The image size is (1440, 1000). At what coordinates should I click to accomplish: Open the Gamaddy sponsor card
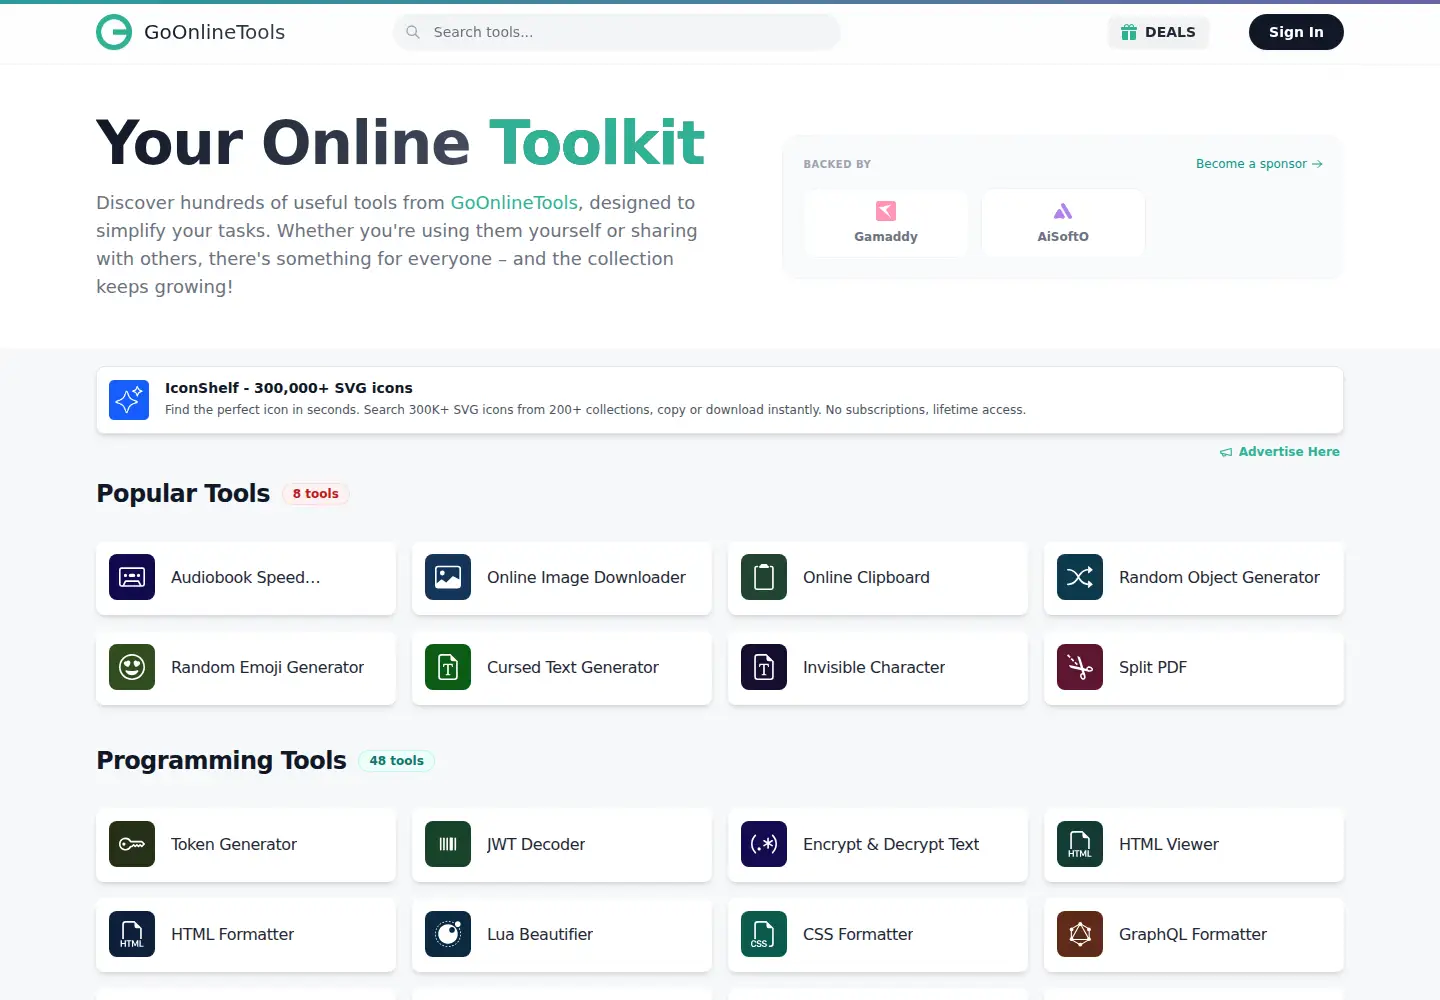click(x=886, y=223)
